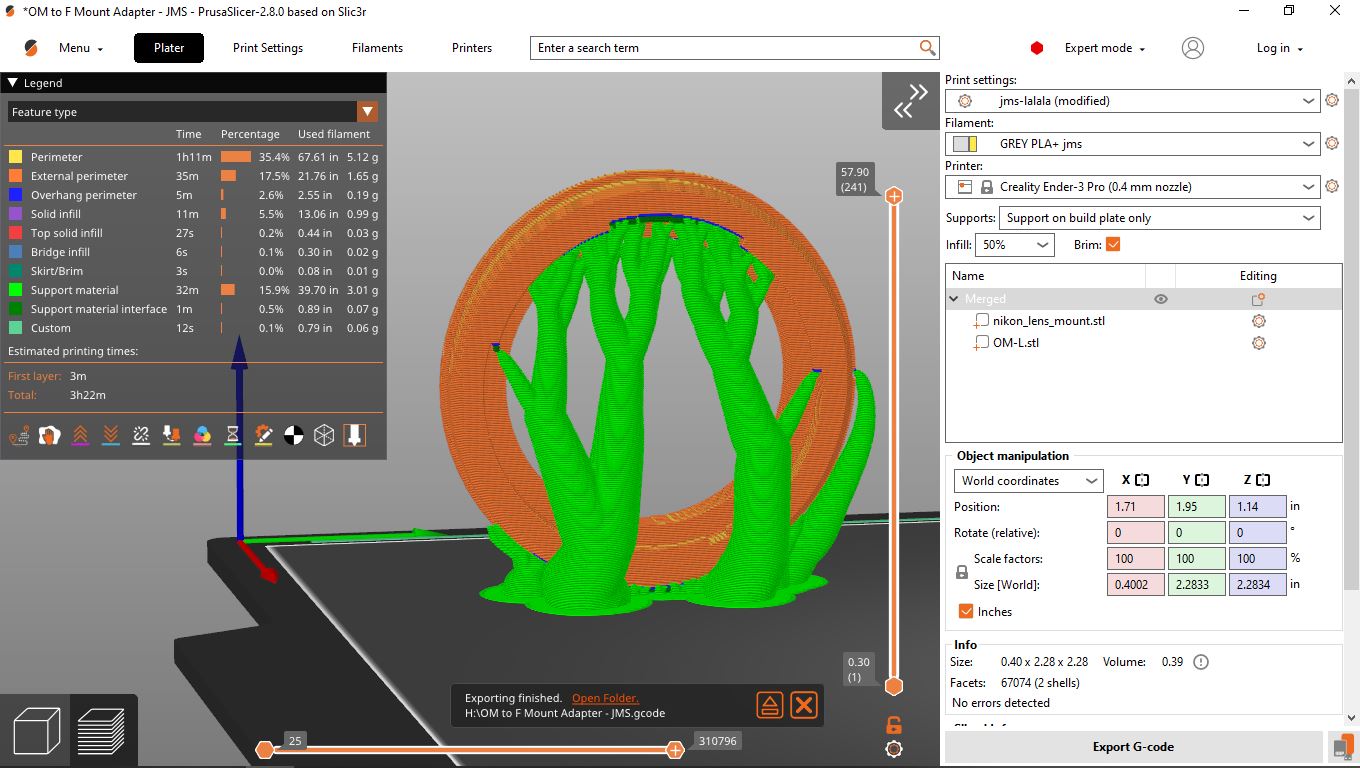Toggle X axis mirror button
The image size is (1360, 768).
(1142, 480)
